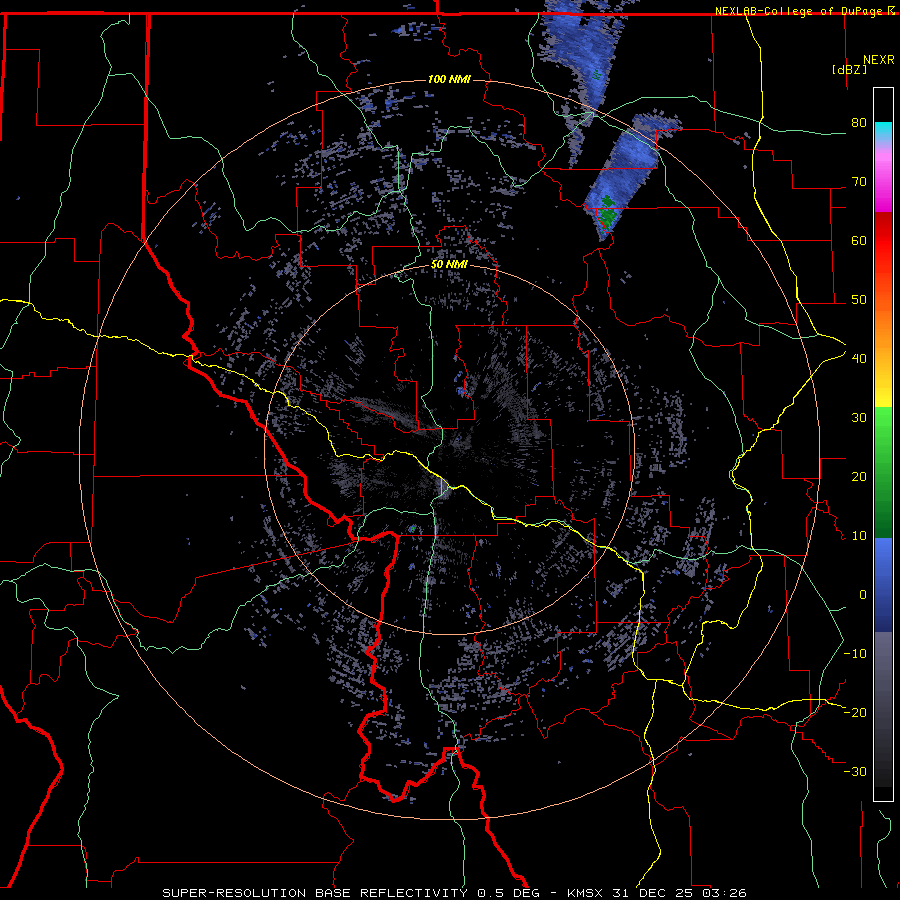The height and width of the screenshot is (900, 900).
Task: Click the positive 10 value on the dBZ scale
Action: pyautogui.click(x=859, y=536)
